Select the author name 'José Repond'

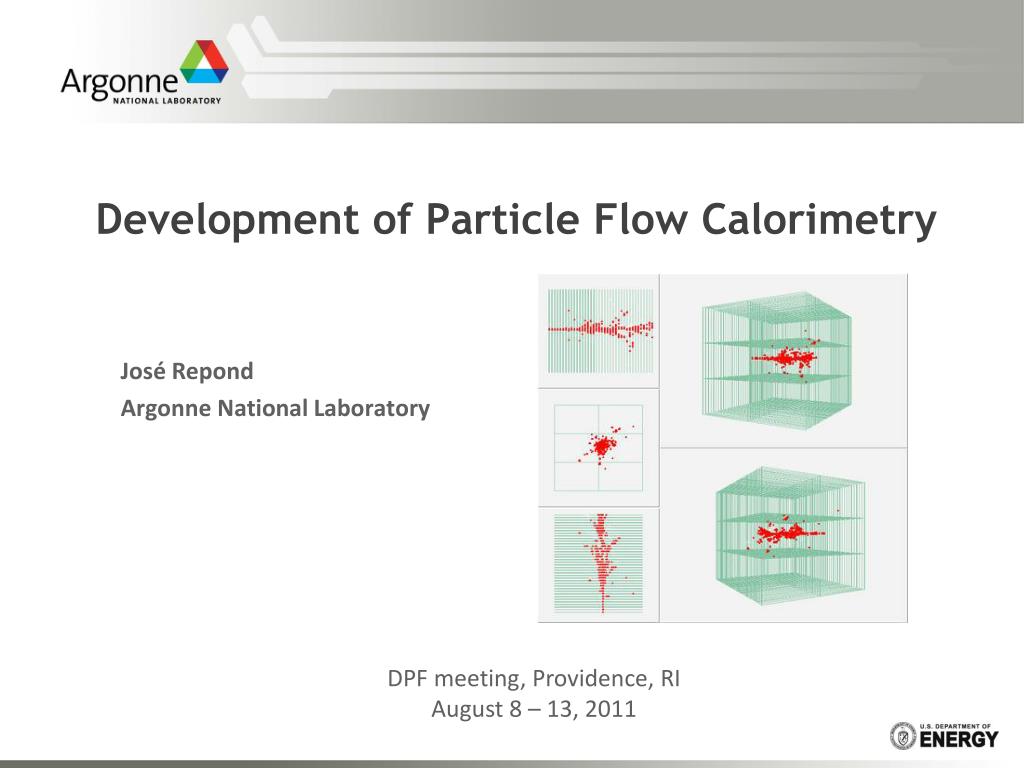pyautogui.click(x=187, y=371)
